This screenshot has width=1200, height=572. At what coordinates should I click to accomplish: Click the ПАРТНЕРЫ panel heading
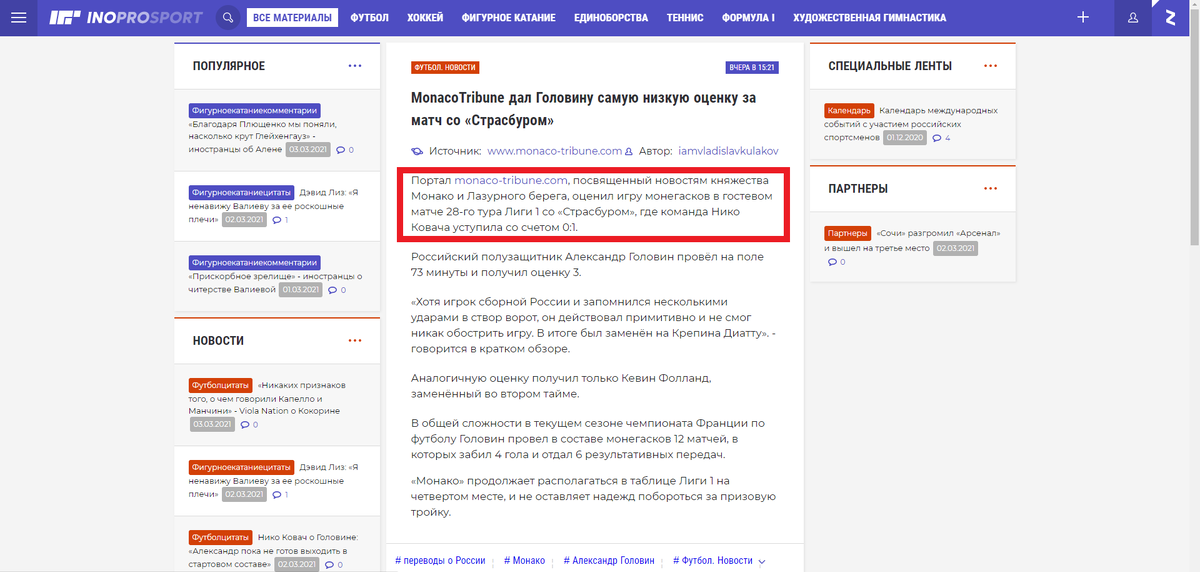point(858,188)
